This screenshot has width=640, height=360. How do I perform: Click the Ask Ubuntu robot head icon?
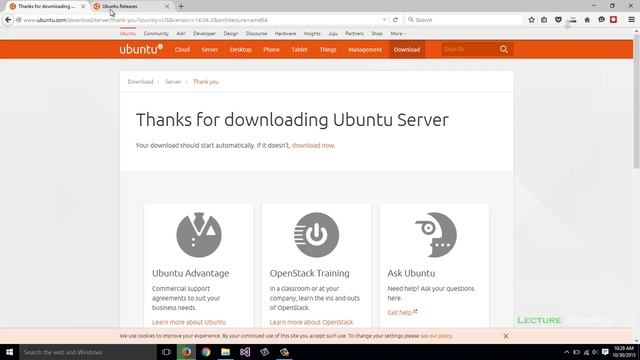pyautogui.click(x=436, y=235)
